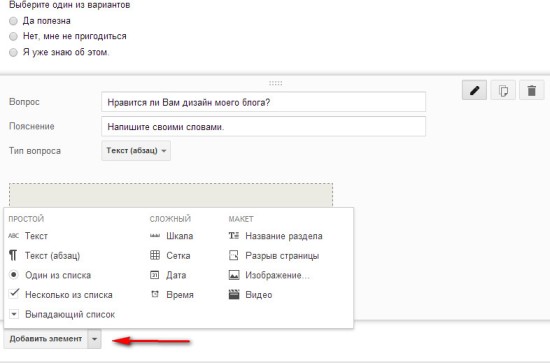This screenshot has width=550, height=363.
Task: Select the Да полезна radio option
Action: click(13, 21)
